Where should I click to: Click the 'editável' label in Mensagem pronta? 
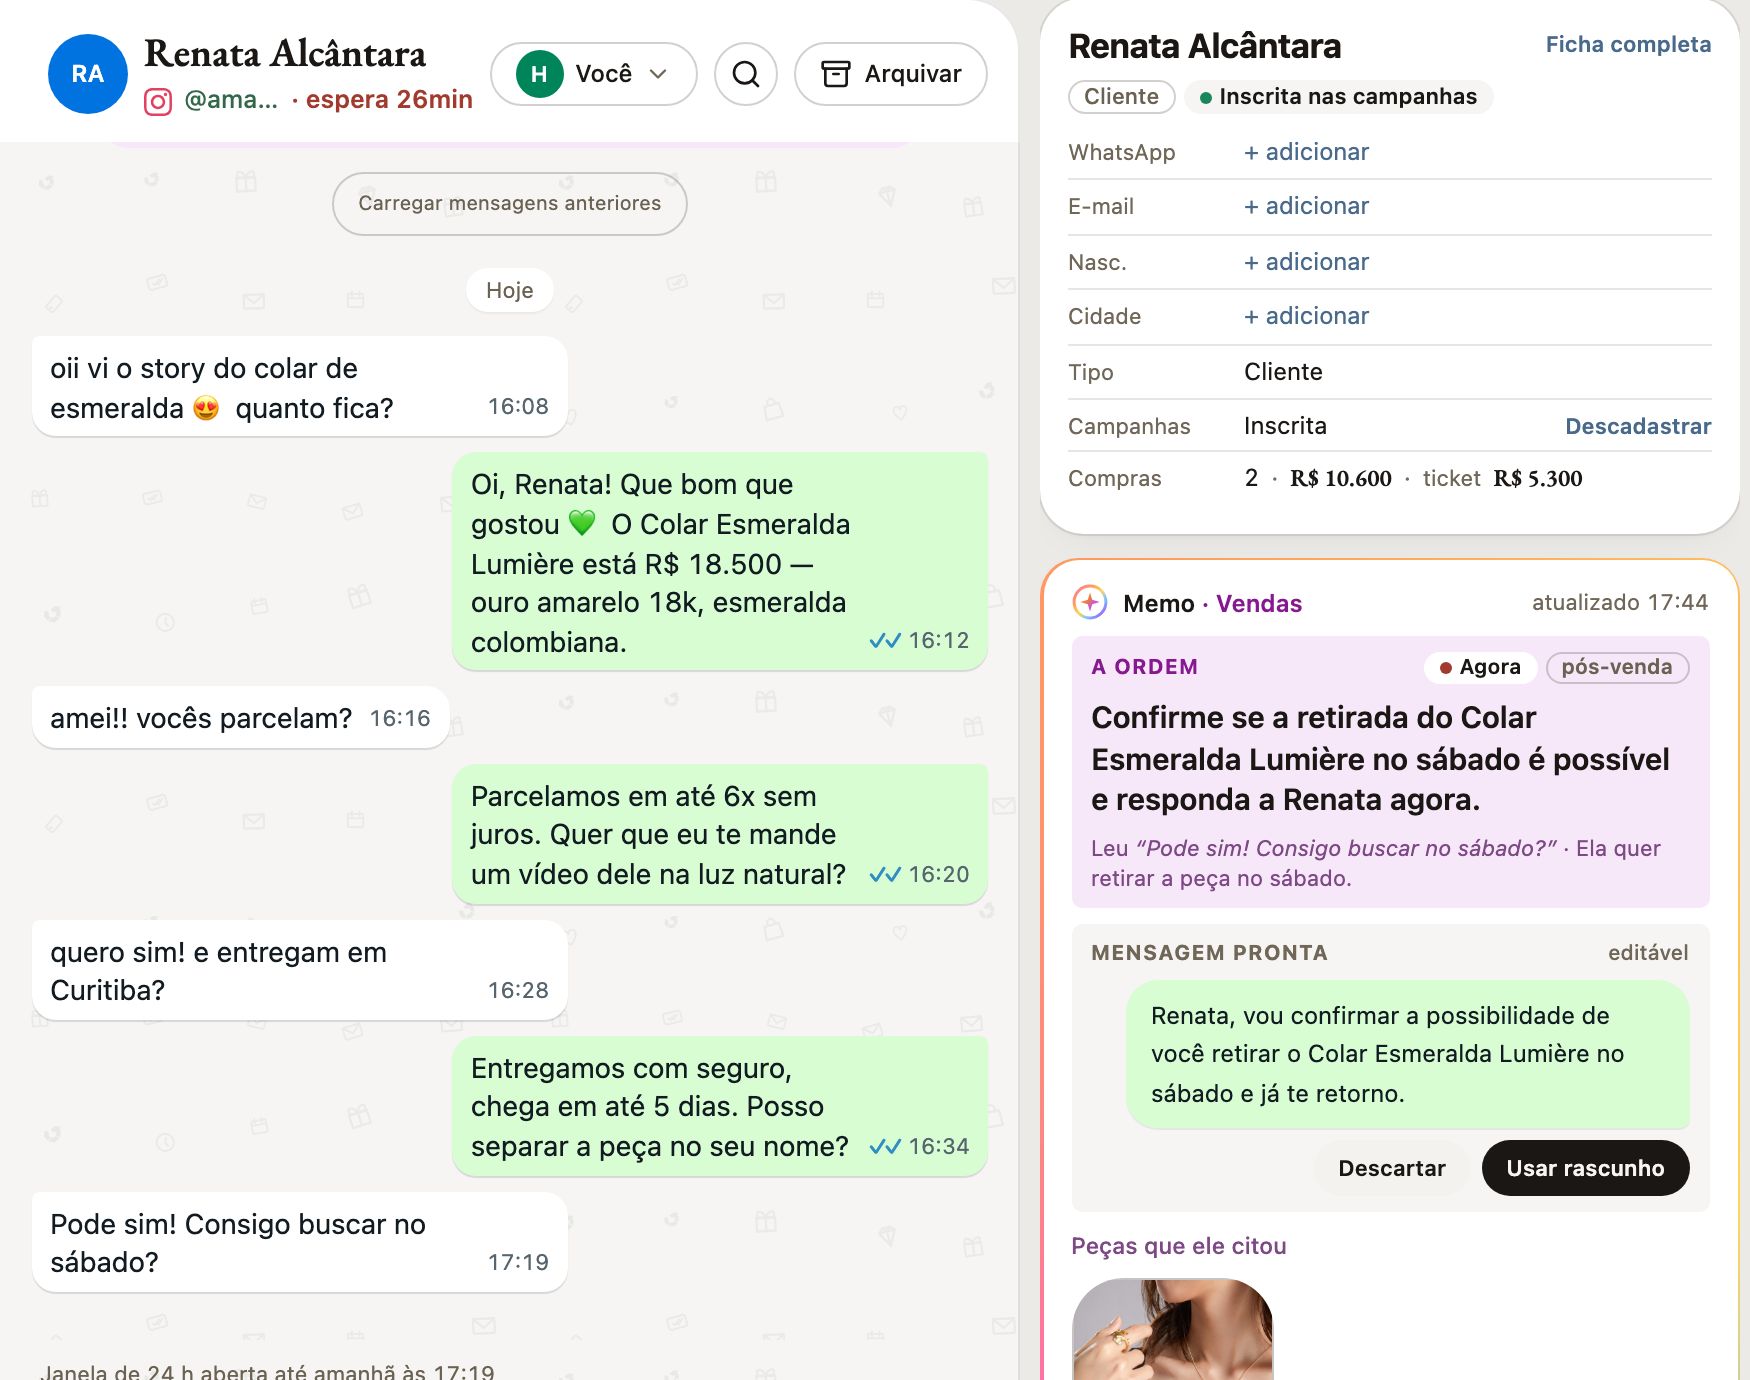click(x=1648, y=953)
